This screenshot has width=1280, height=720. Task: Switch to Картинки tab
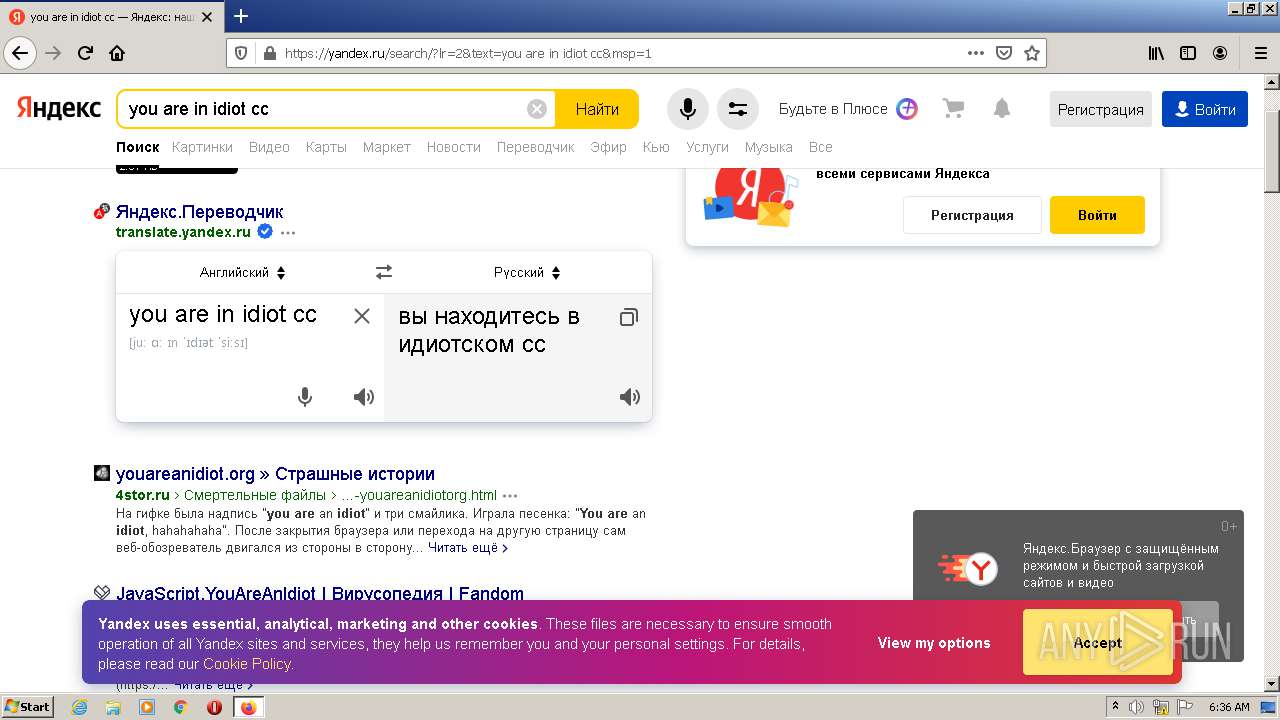(x=202, y=147)
